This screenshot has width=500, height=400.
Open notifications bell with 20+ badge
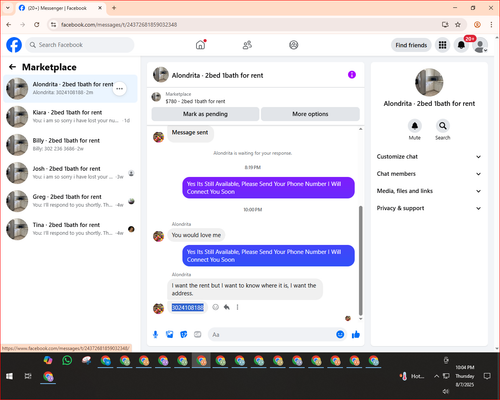tap(461, 45)
